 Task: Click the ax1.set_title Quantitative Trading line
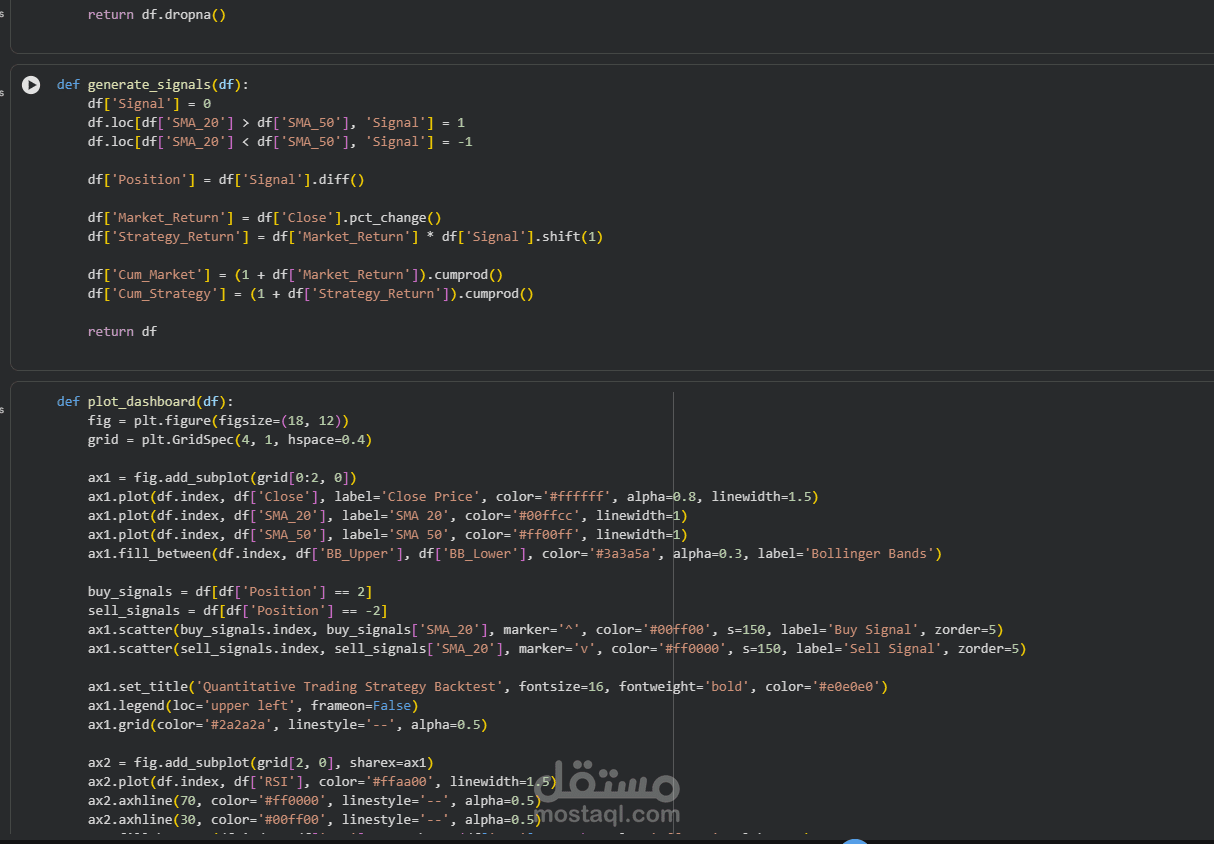point(487,687)
